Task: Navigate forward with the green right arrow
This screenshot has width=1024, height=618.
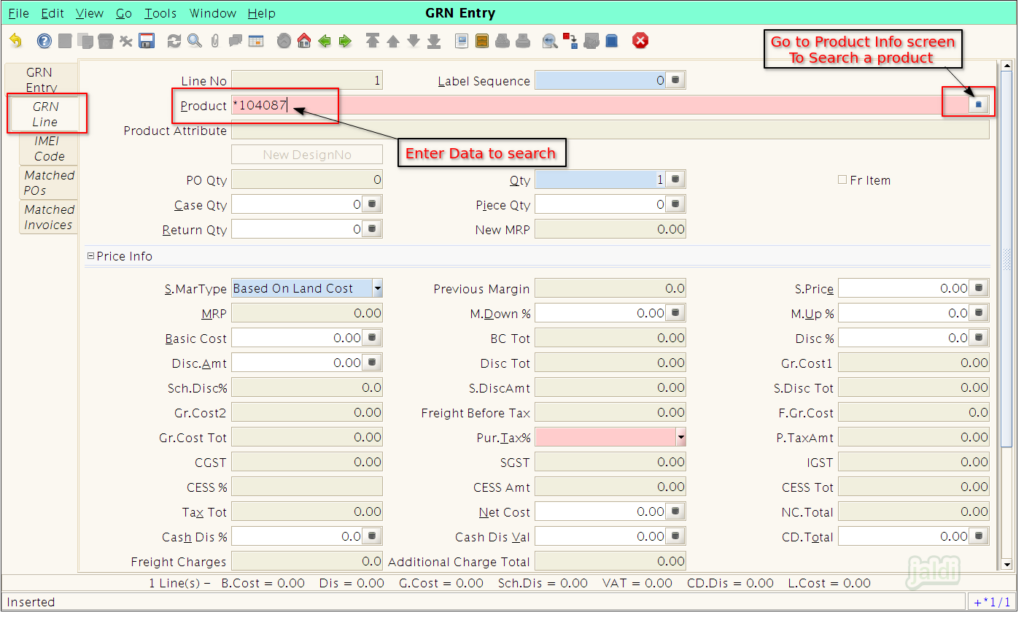Action: [345, 41]
